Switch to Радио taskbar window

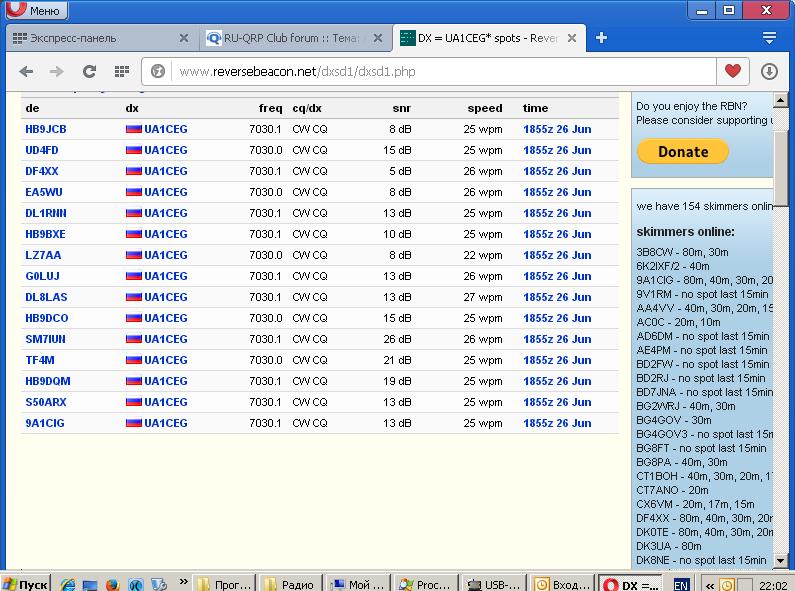pos(290,584)
